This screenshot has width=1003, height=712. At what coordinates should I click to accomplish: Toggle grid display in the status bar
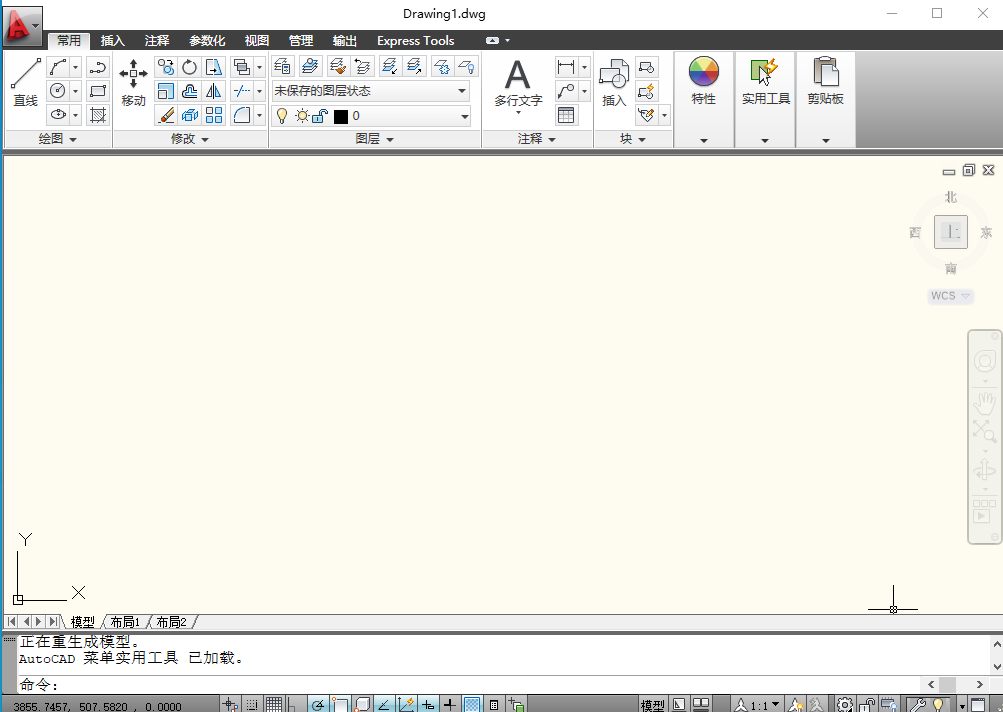click(275, 704)
